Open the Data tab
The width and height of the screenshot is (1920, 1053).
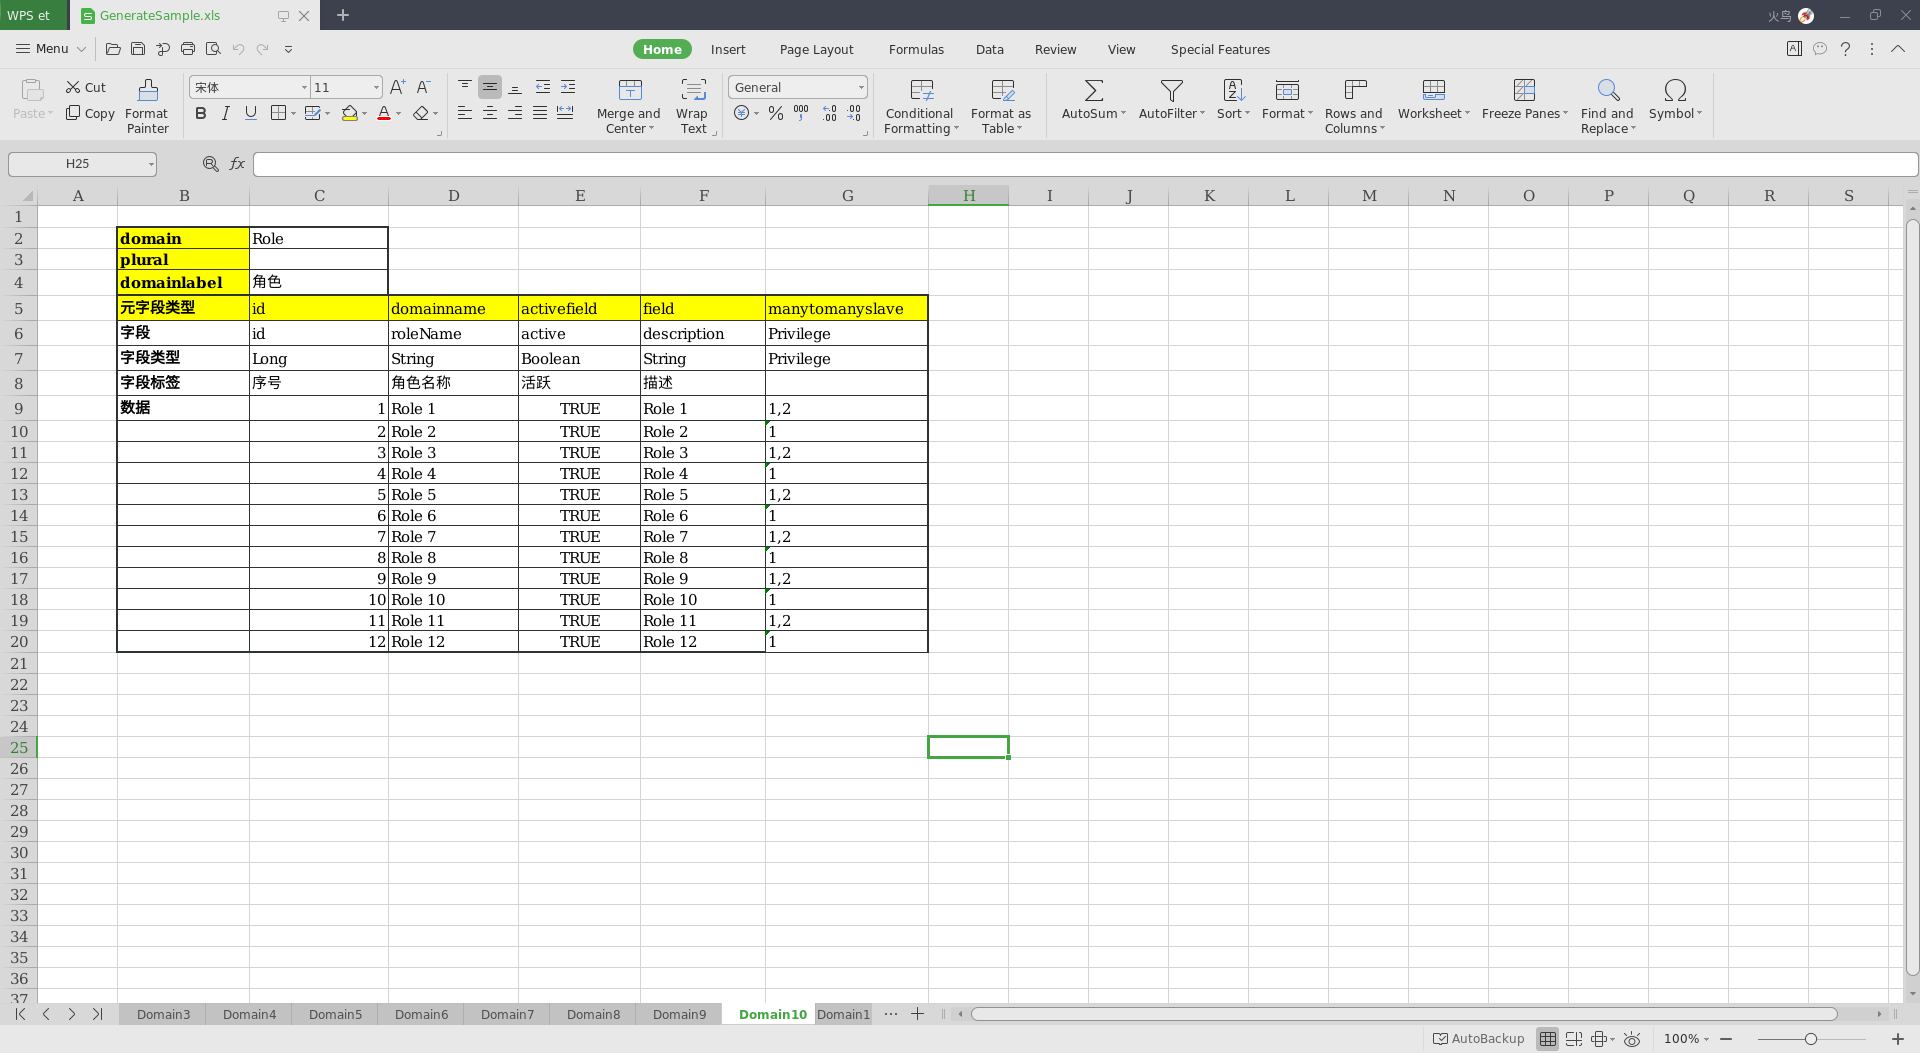pos(989,49)
